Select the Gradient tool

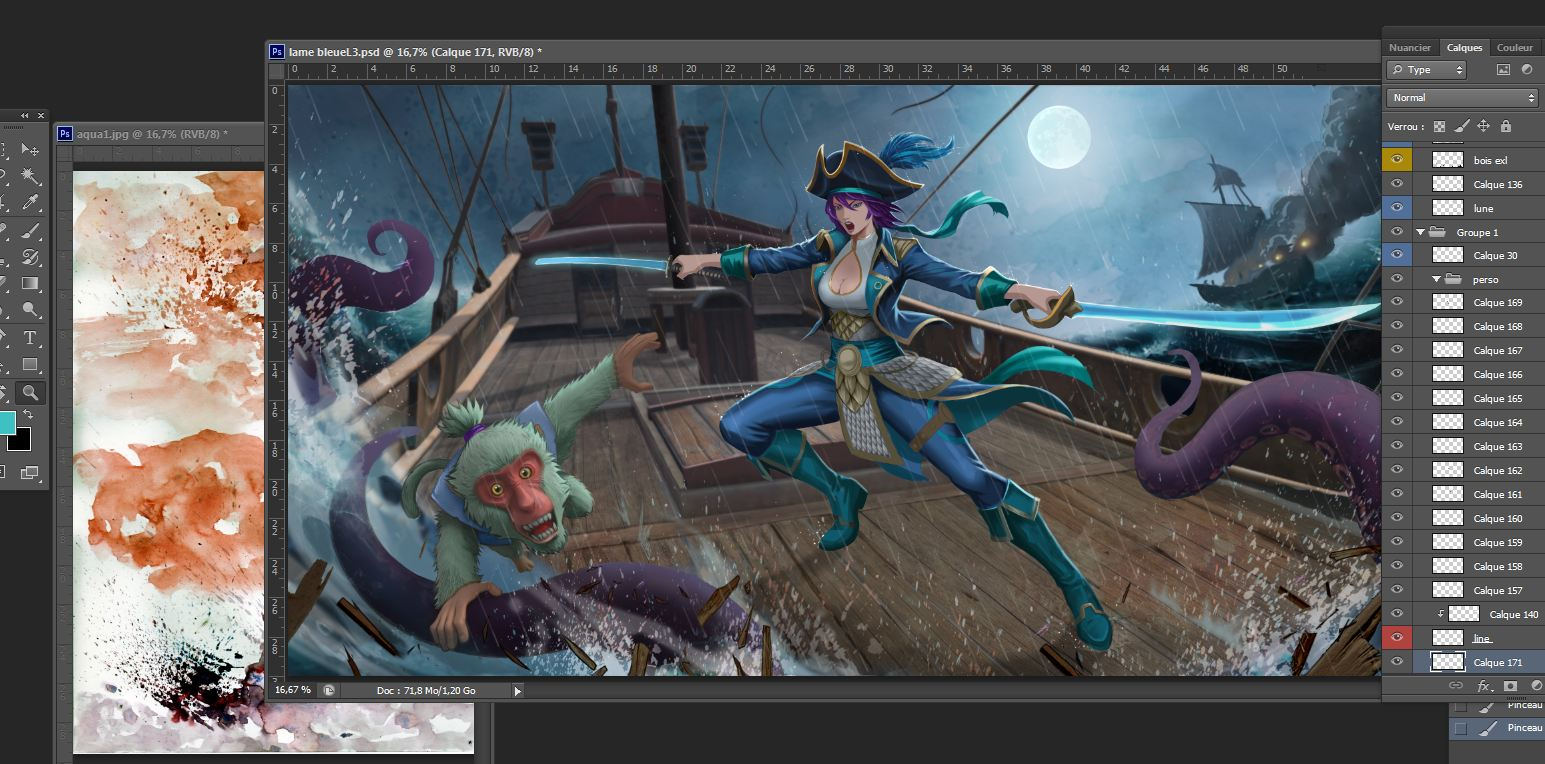[x=30, y=284]
